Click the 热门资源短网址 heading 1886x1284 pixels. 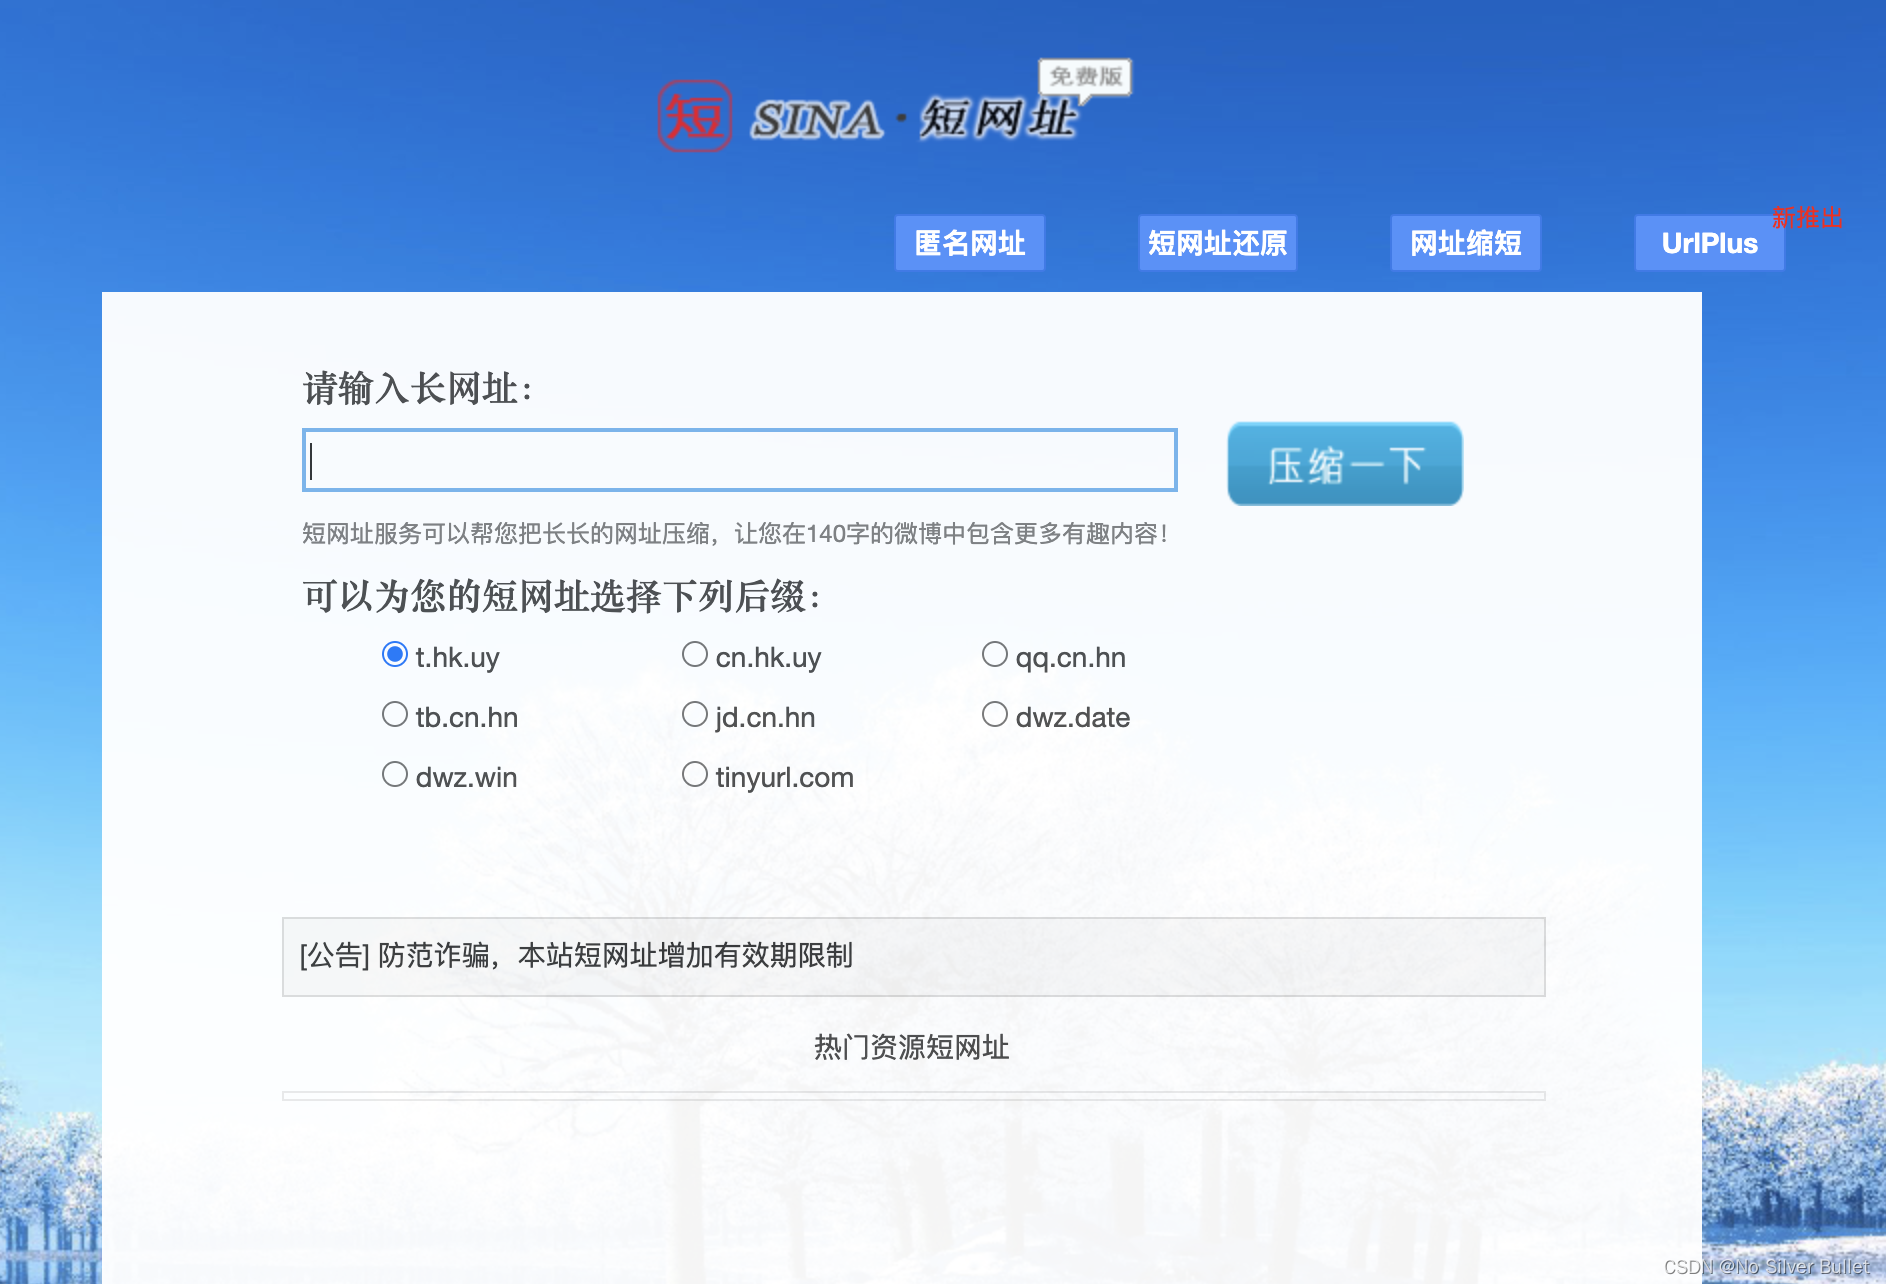tap(911, 1047)
